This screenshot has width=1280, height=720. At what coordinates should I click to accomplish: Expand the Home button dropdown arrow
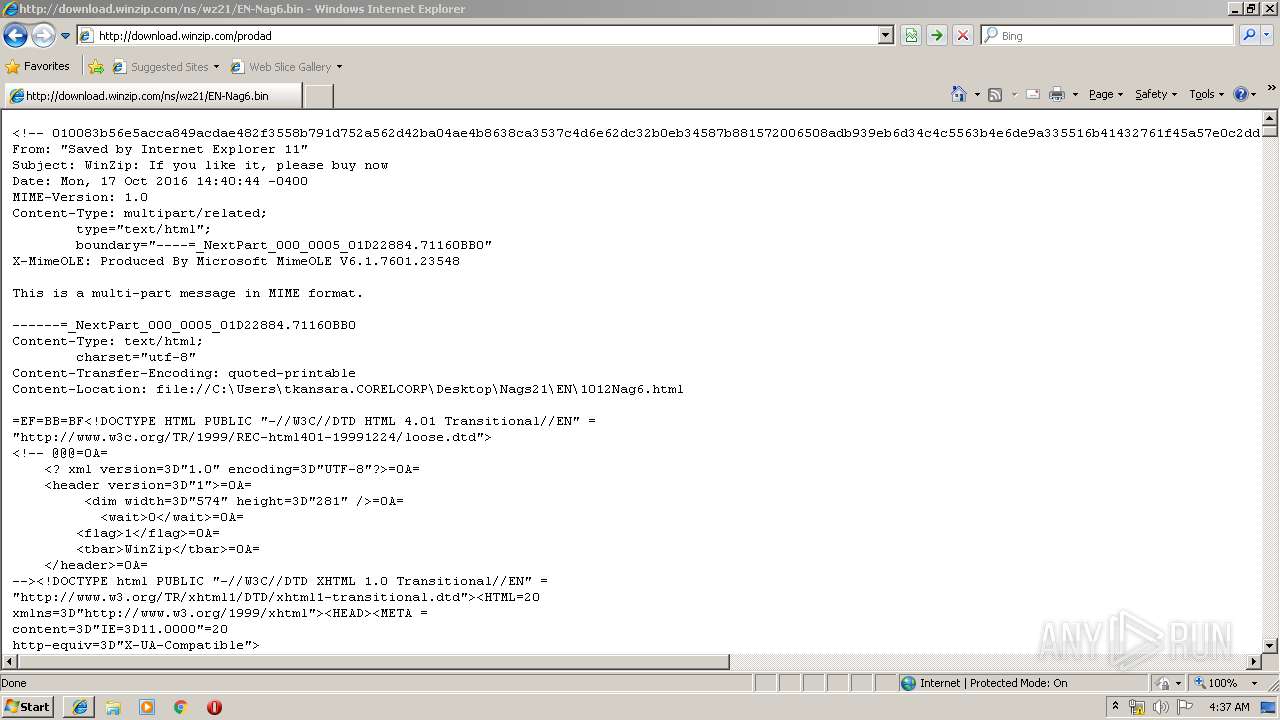point(977,95)
